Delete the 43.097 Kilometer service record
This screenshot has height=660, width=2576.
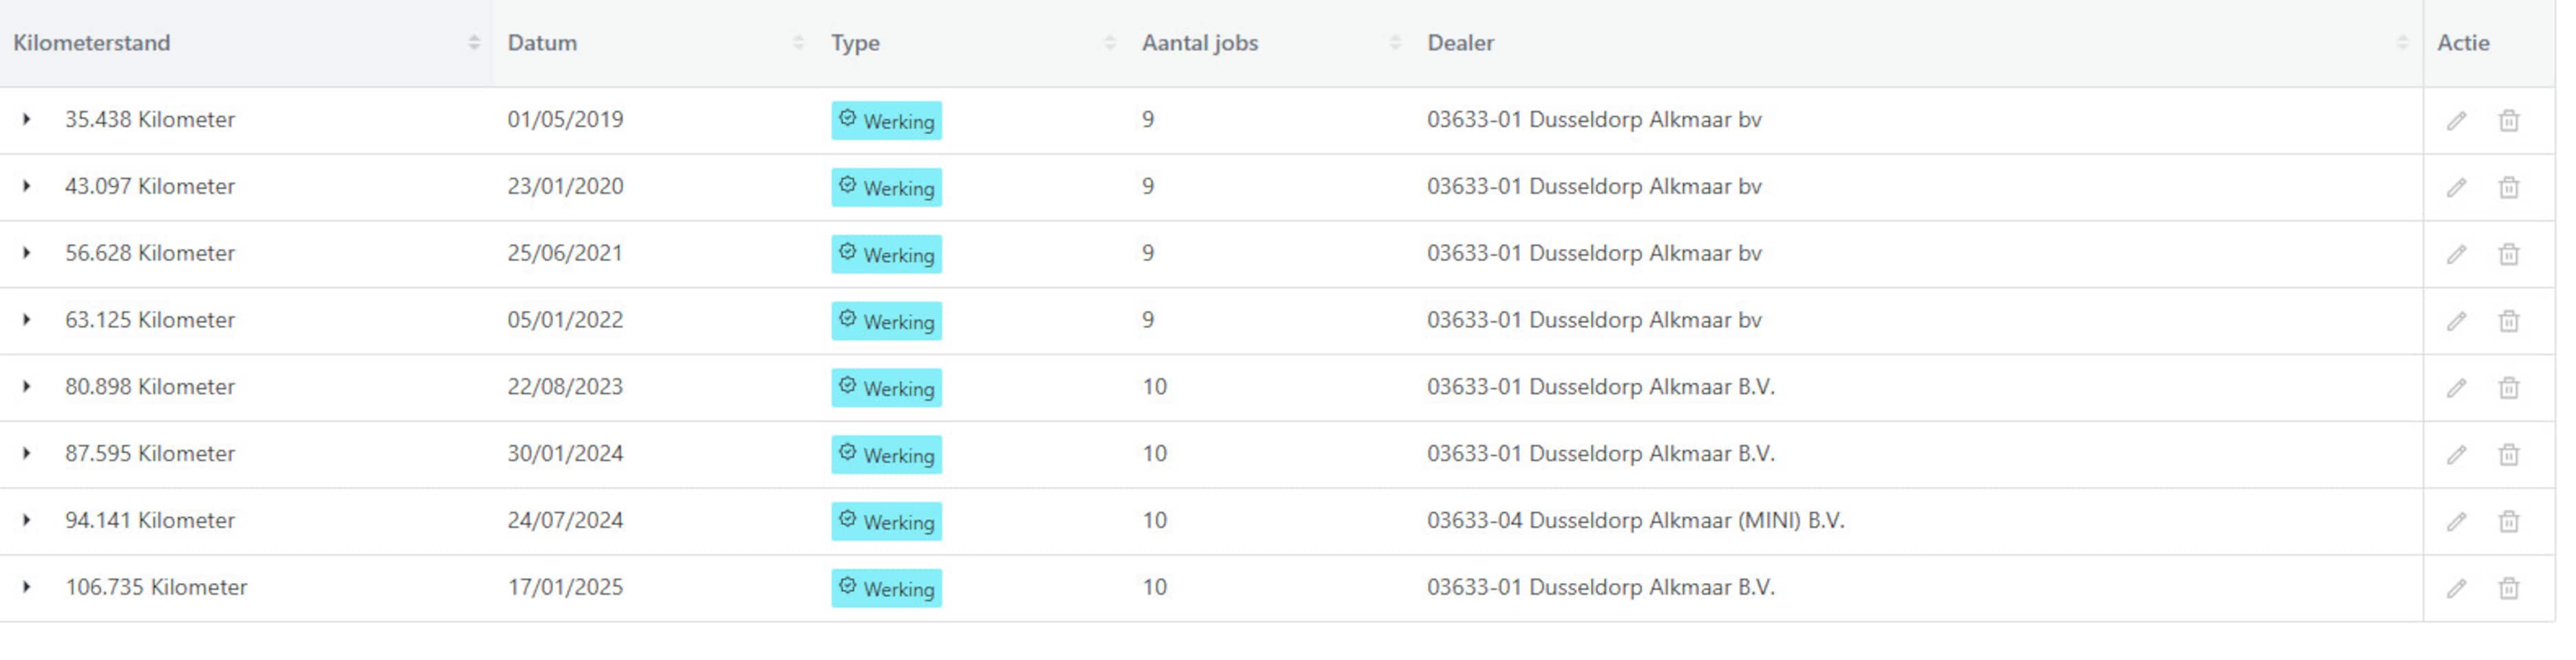click(x=2508, y=188)
